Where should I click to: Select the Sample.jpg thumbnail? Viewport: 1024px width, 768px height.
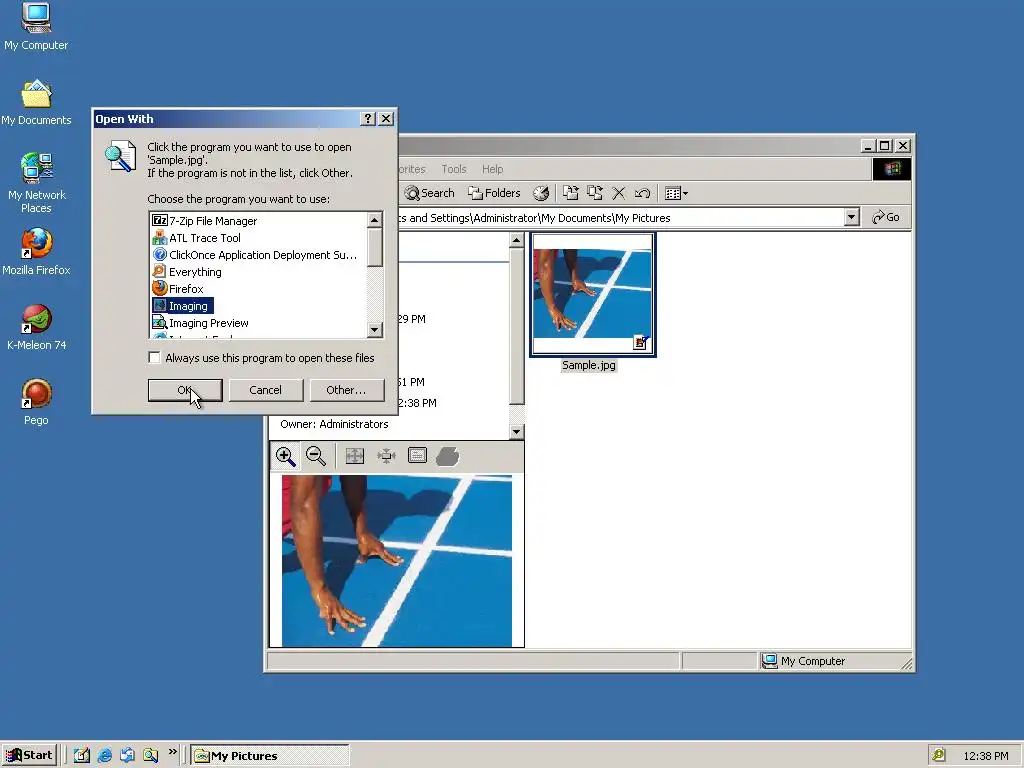pos(593,295)
